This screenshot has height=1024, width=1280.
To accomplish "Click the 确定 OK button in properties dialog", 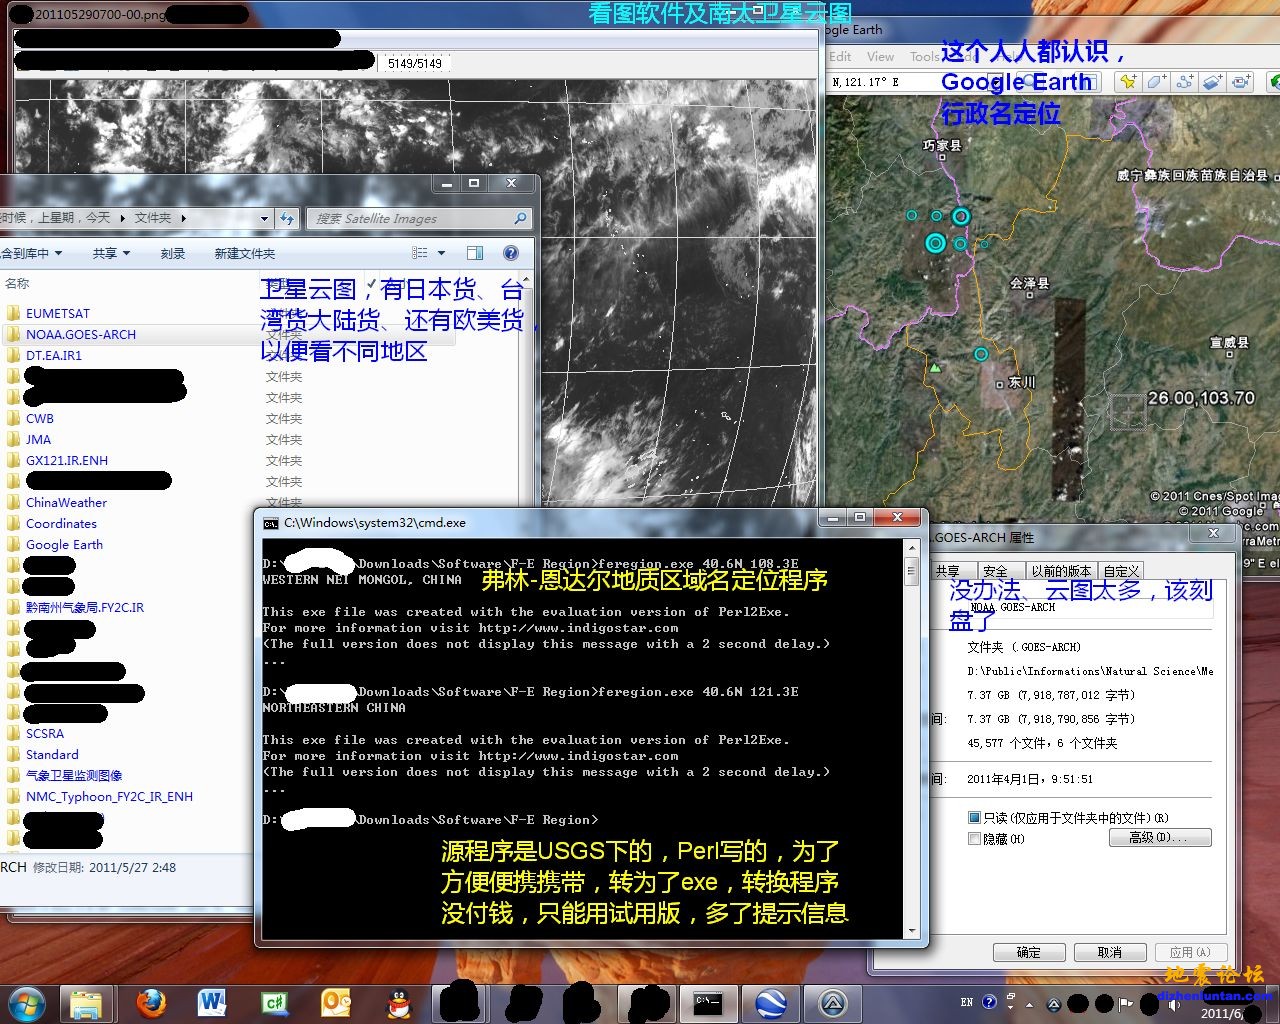I will click(x=1028, y=952).
